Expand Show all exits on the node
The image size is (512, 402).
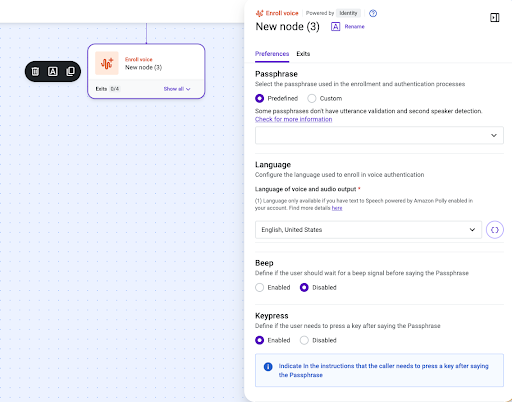177,89
